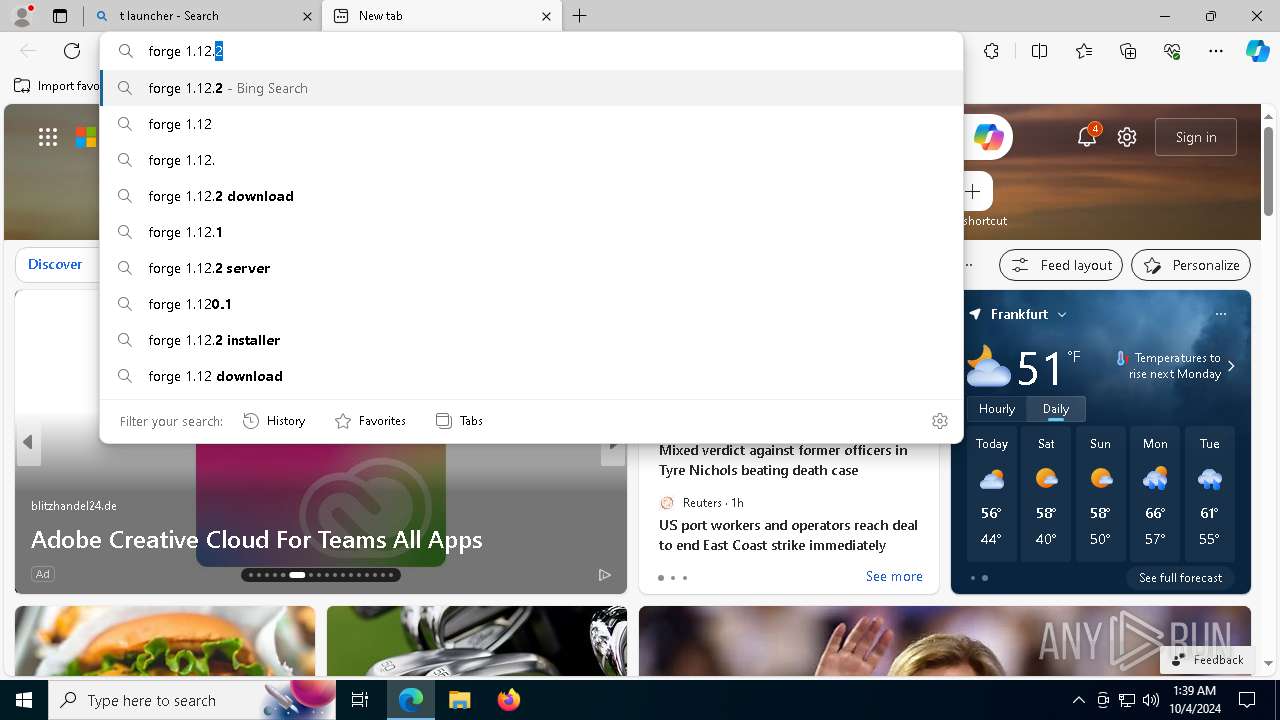Open the Feed layout options
1280x720 pixels.
coord(1061,265)
